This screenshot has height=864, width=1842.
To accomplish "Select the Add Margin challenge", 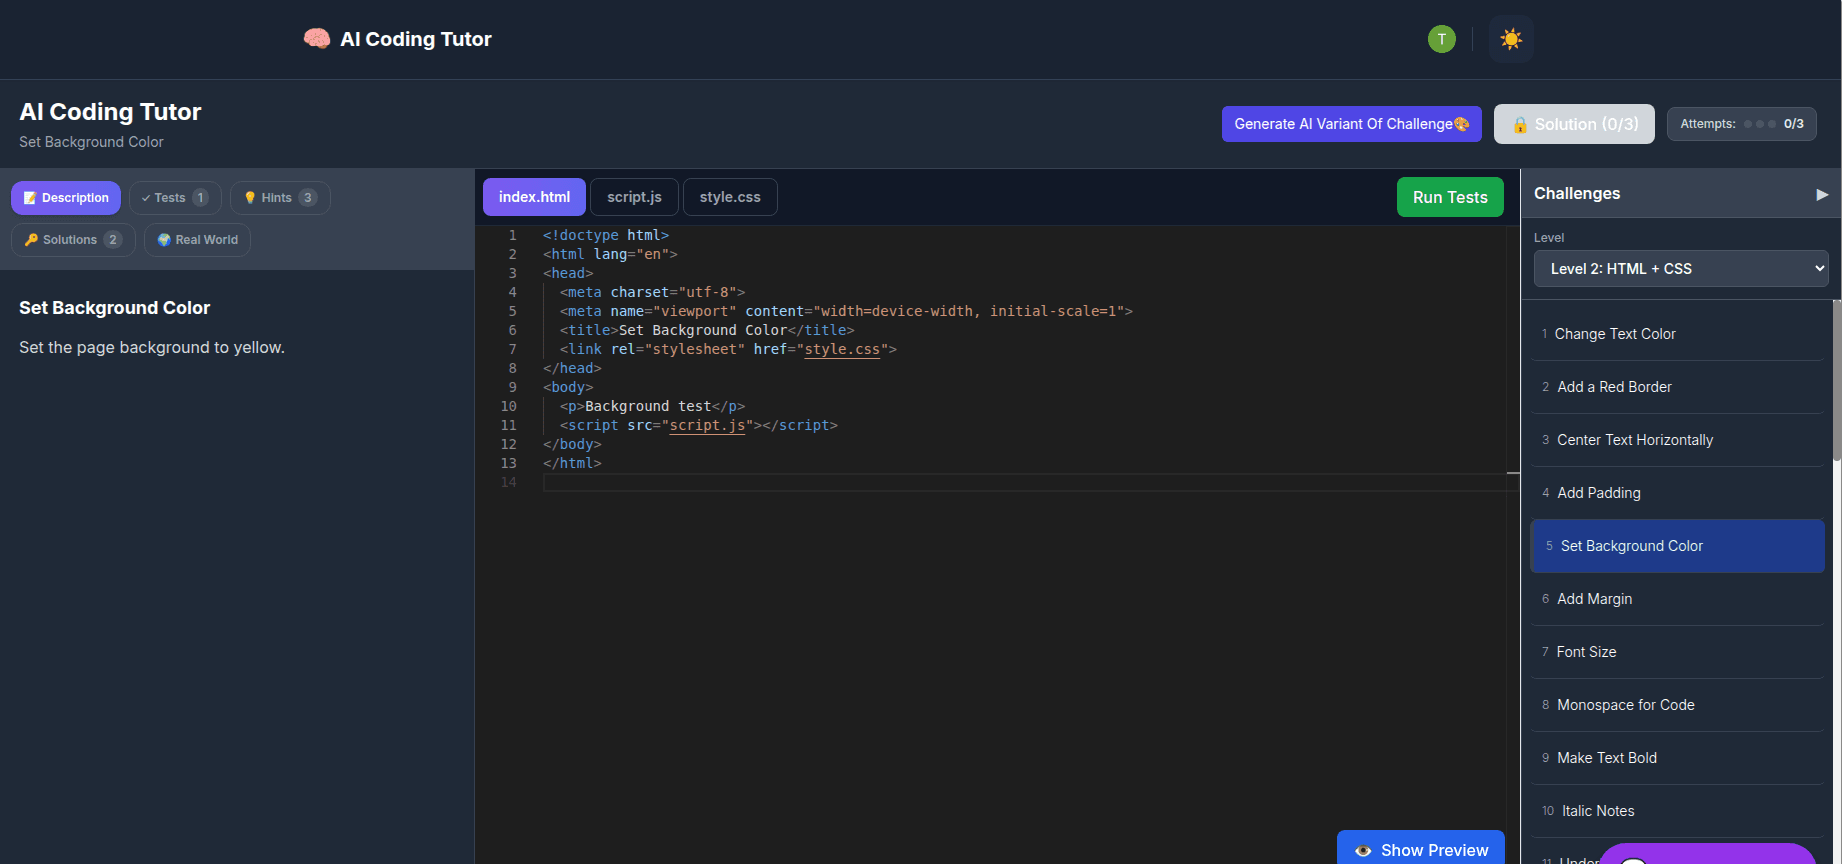I will tap(1678, 599).
